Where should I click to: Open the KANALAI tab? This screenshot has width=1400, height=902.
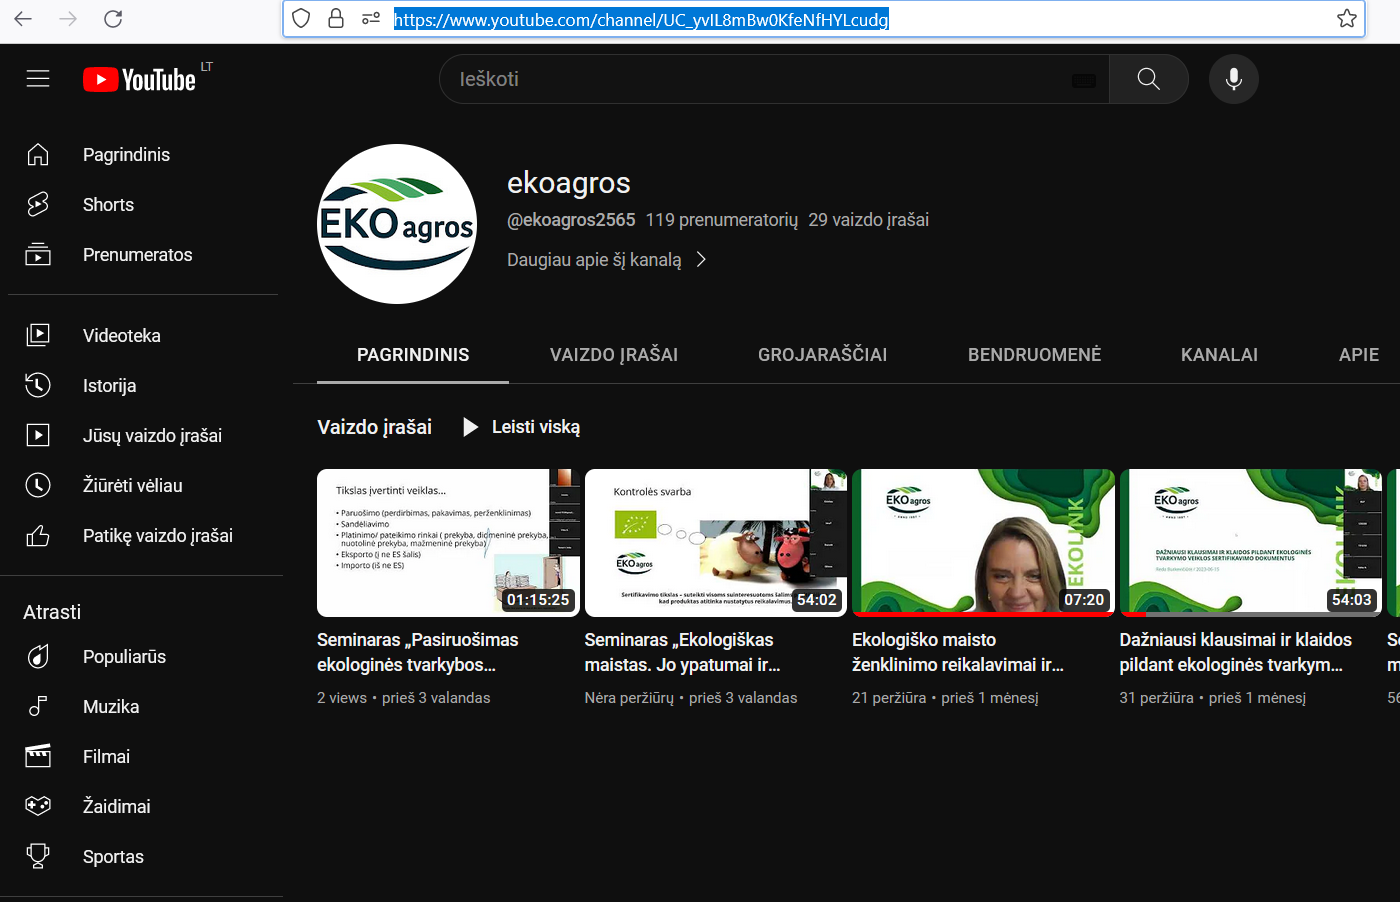pyautogui.click(x=1219, y=355)
